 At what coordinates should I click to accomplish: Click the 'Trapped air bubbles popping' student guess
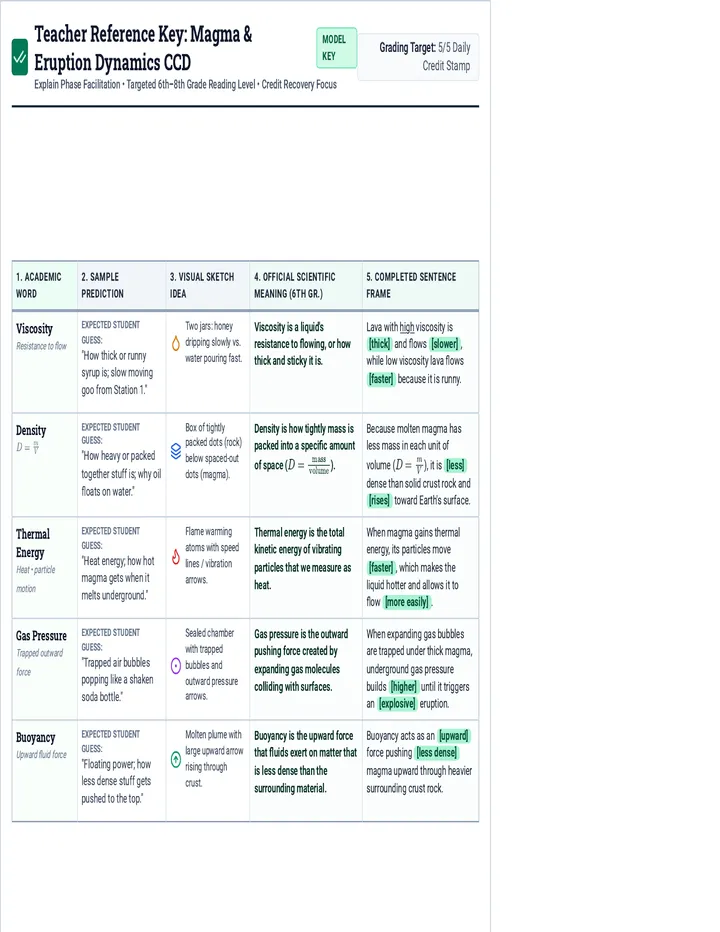point(118,679)
